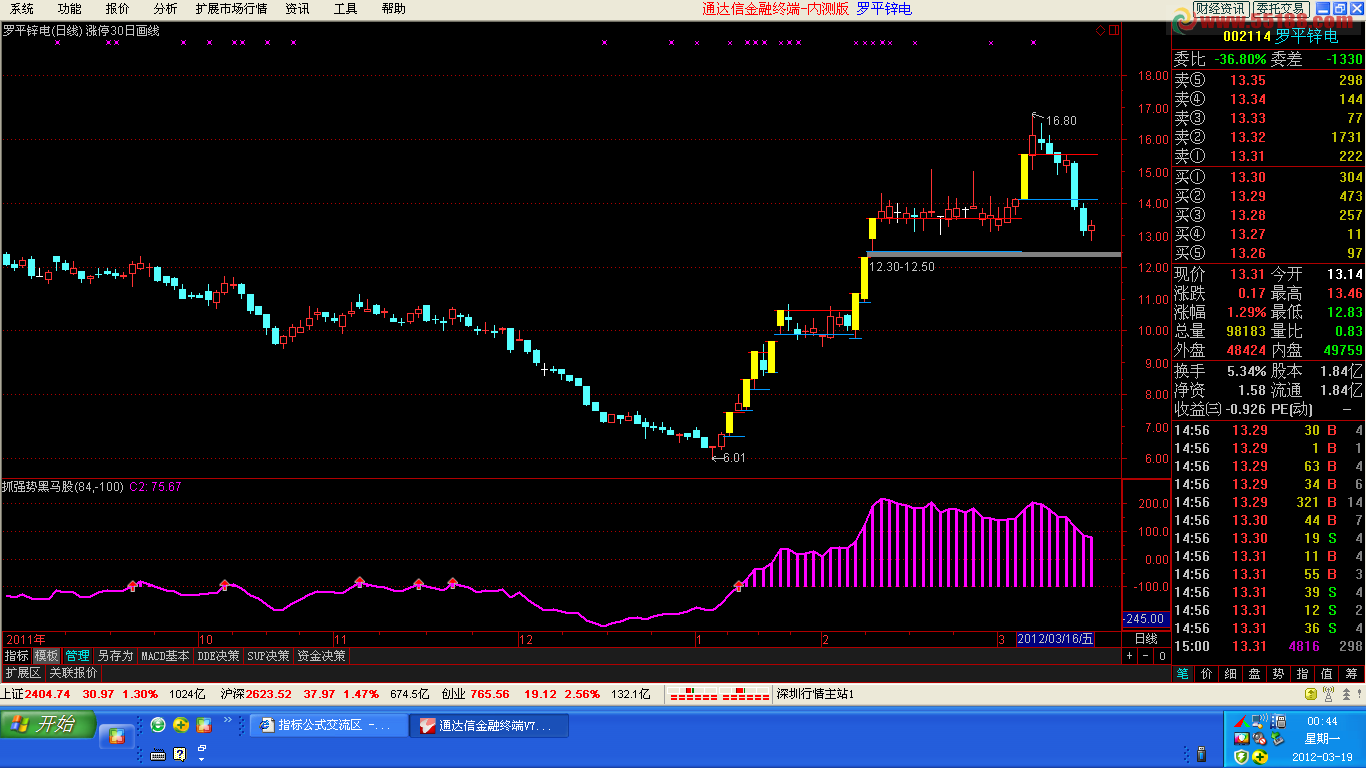This screenshot has width=1366, height=768.
Task: Open the 日线 period selector
Action: (1145, 638)
